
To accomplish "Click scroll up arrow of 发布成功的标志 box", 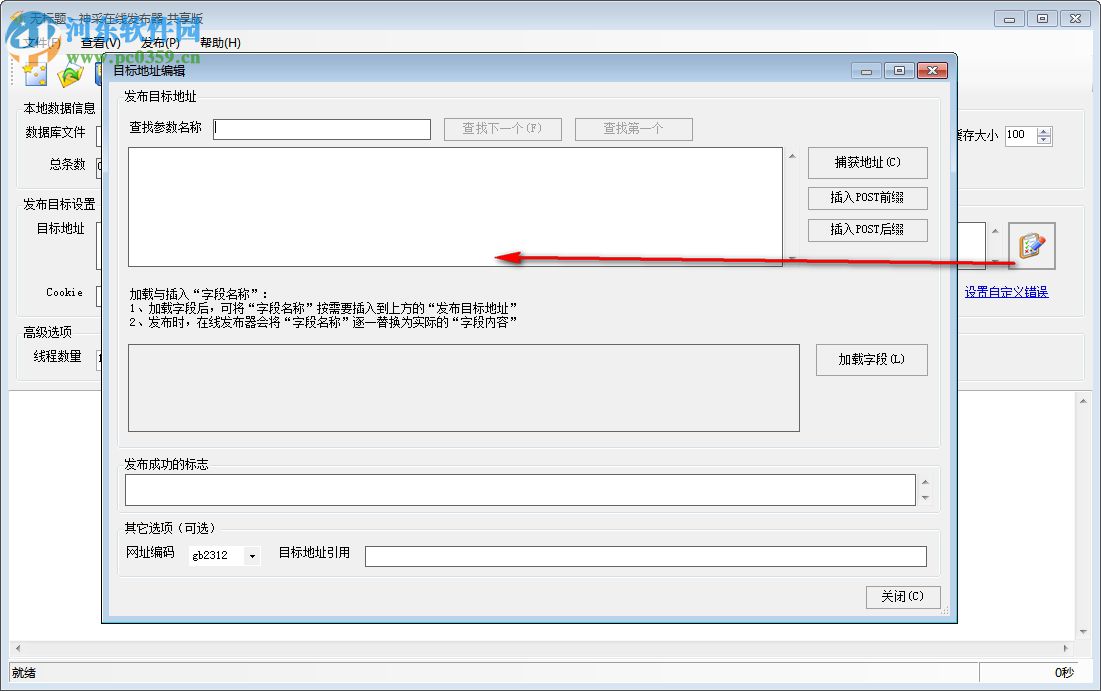I will (x=925, y=482).
